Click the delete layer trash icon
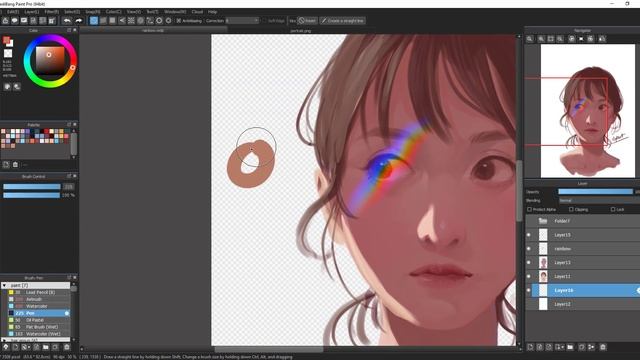The image size is (640, 360). 603,347
